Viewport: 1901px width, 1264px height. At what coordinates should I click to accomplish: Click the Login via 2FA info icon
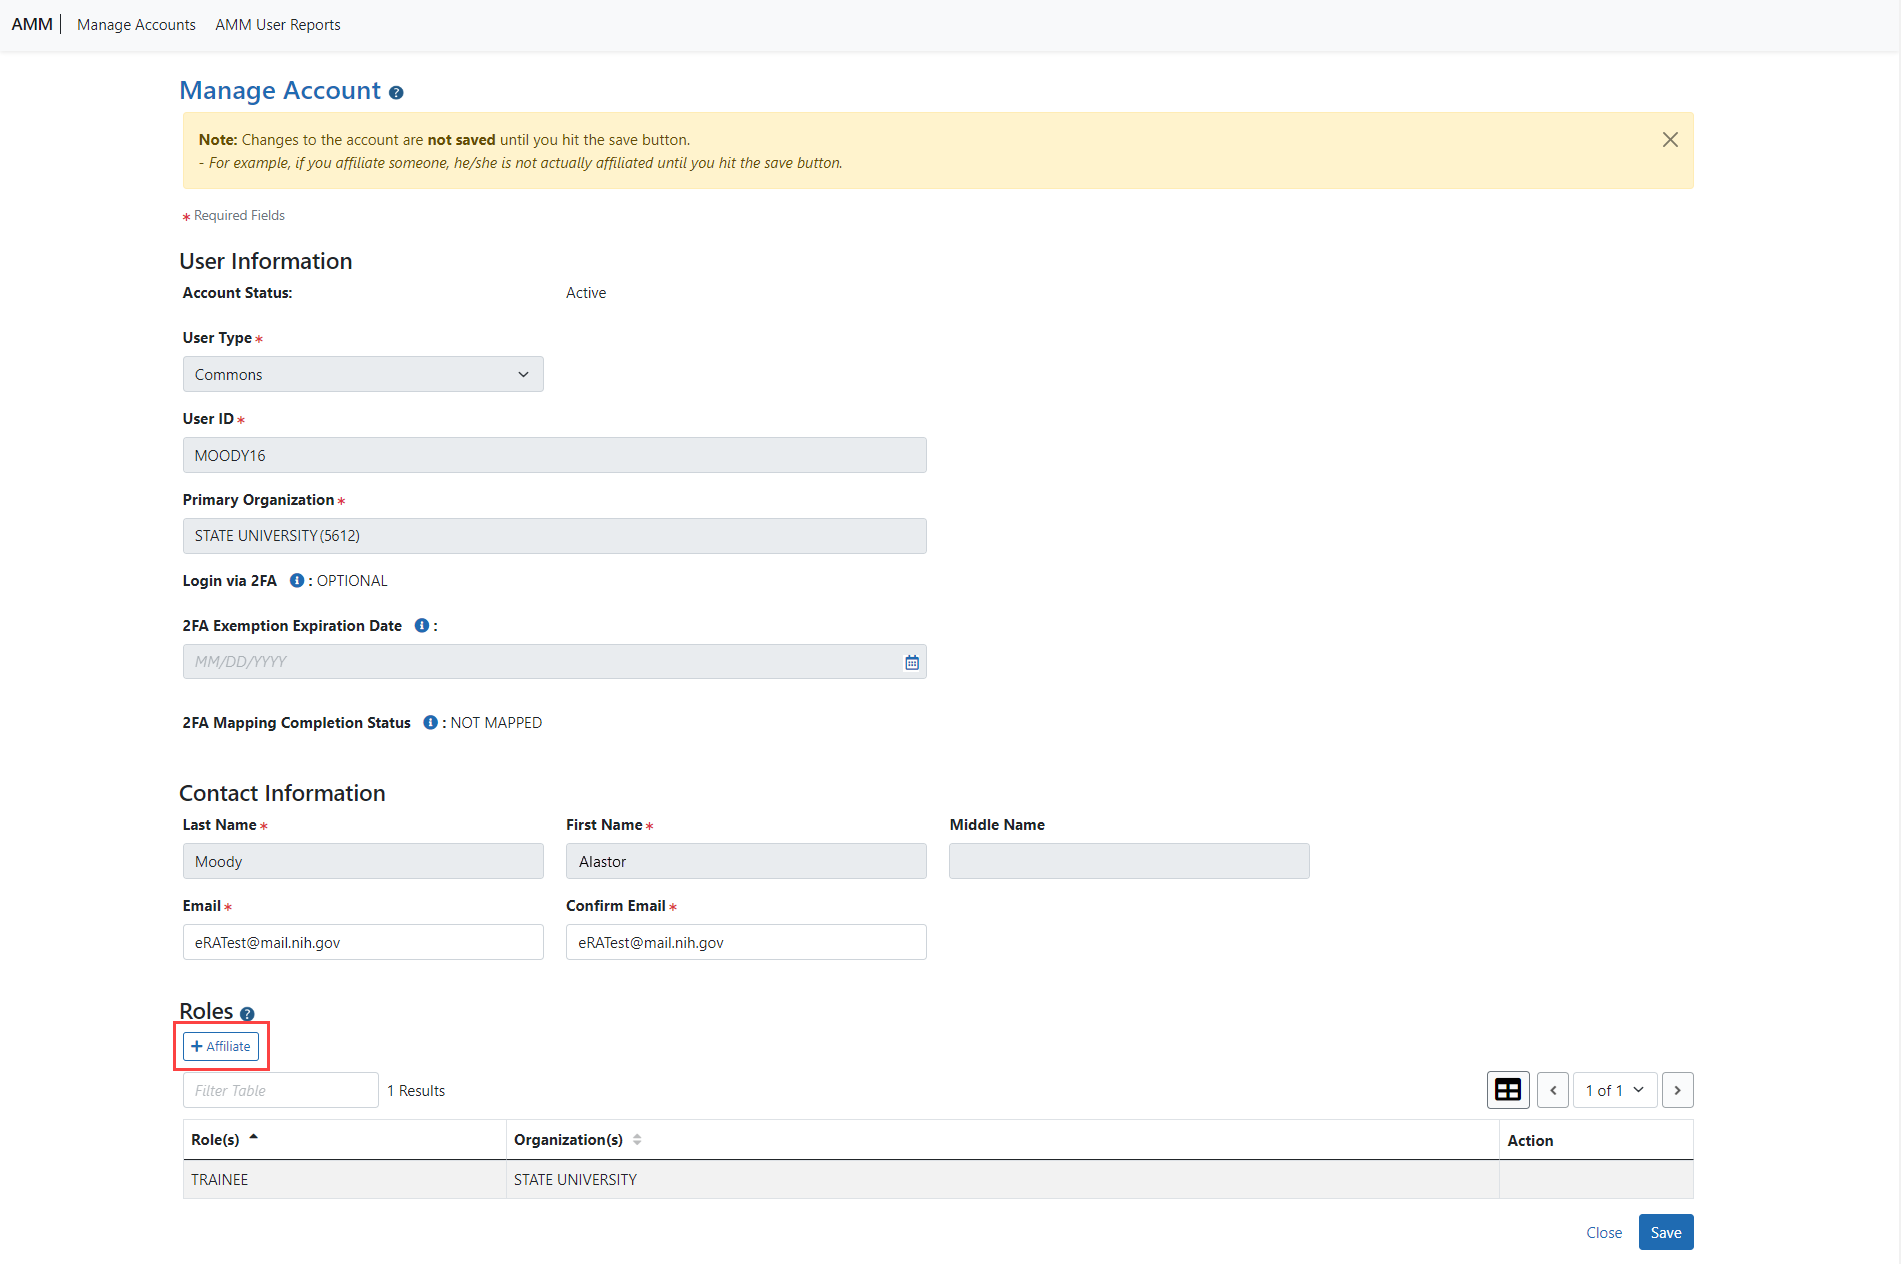pos(297,580)
